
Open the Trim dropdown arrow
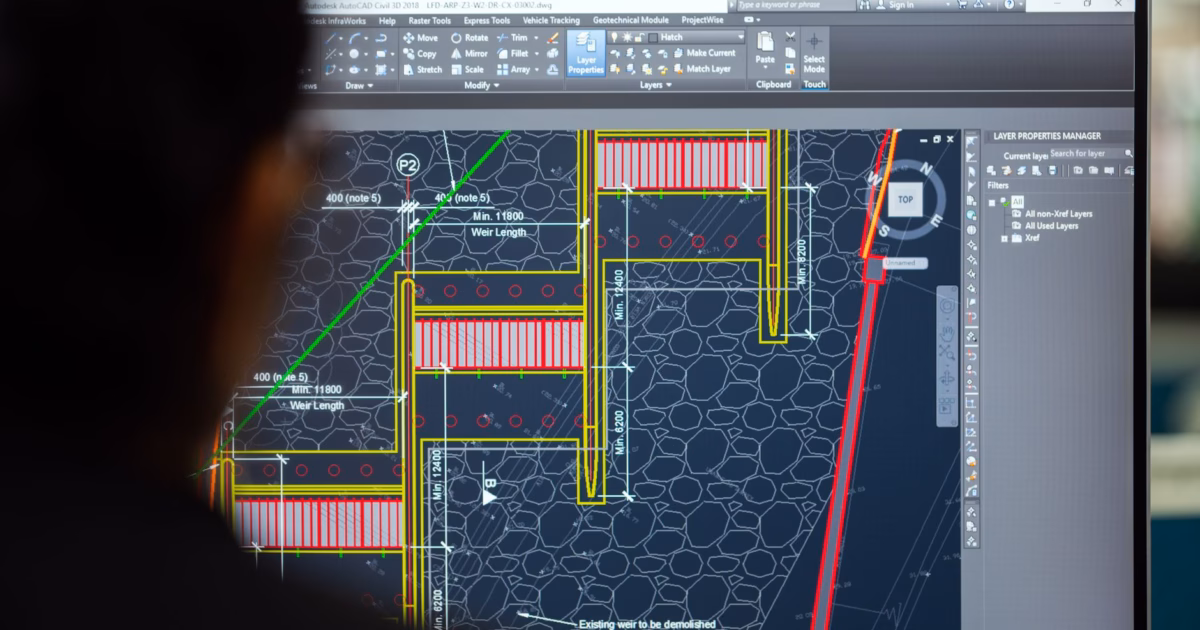(x=536, y=38)
